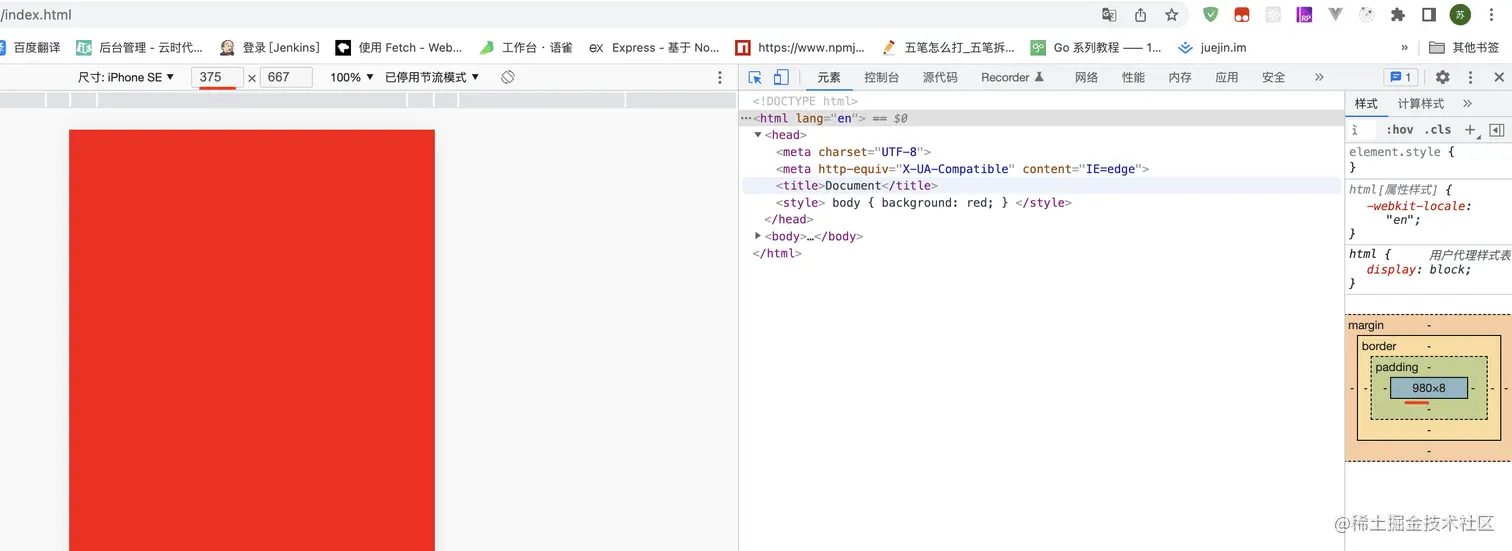Screen dimensions: 1512x551
Task: Show more DevTools tabs chevron
Action: click(1319, 77)
